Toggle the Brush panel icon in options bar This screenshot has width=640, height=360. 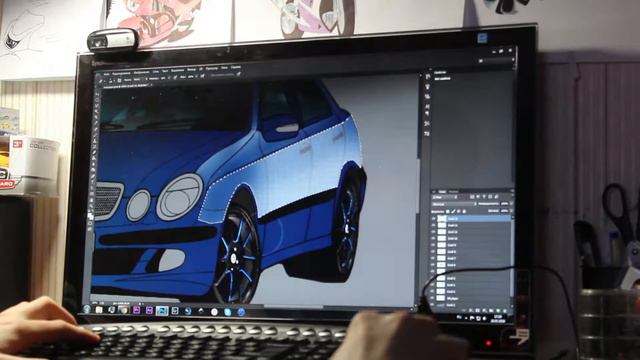(120, 80)
